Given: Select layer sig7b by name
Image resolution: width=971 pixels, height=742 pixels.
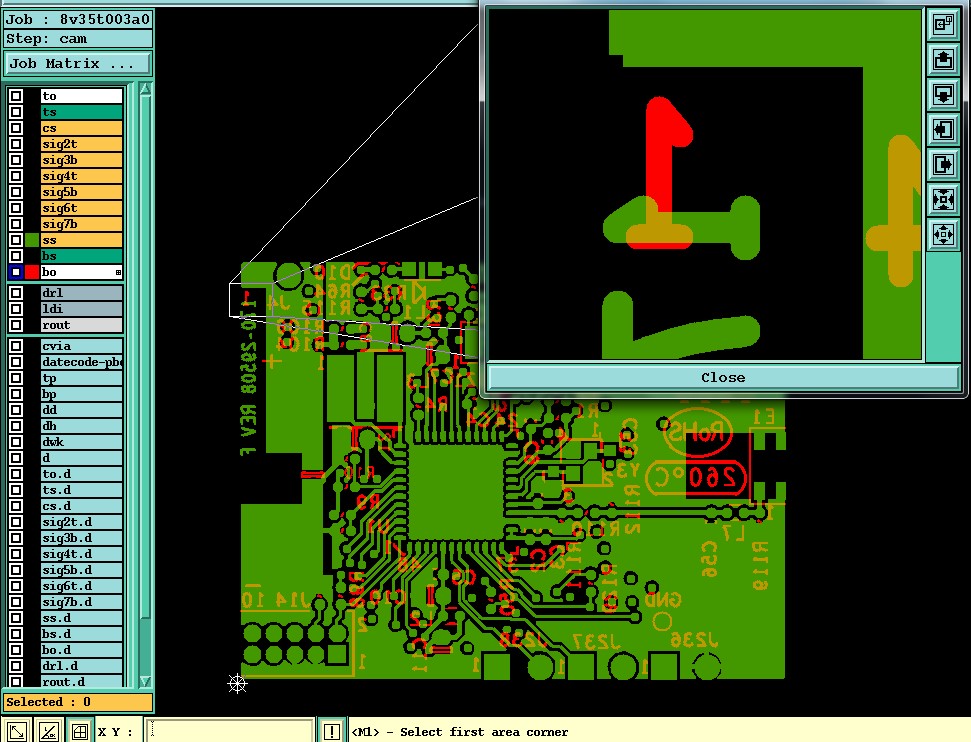Looking at the screenshot, I should (x=82, y=224).
